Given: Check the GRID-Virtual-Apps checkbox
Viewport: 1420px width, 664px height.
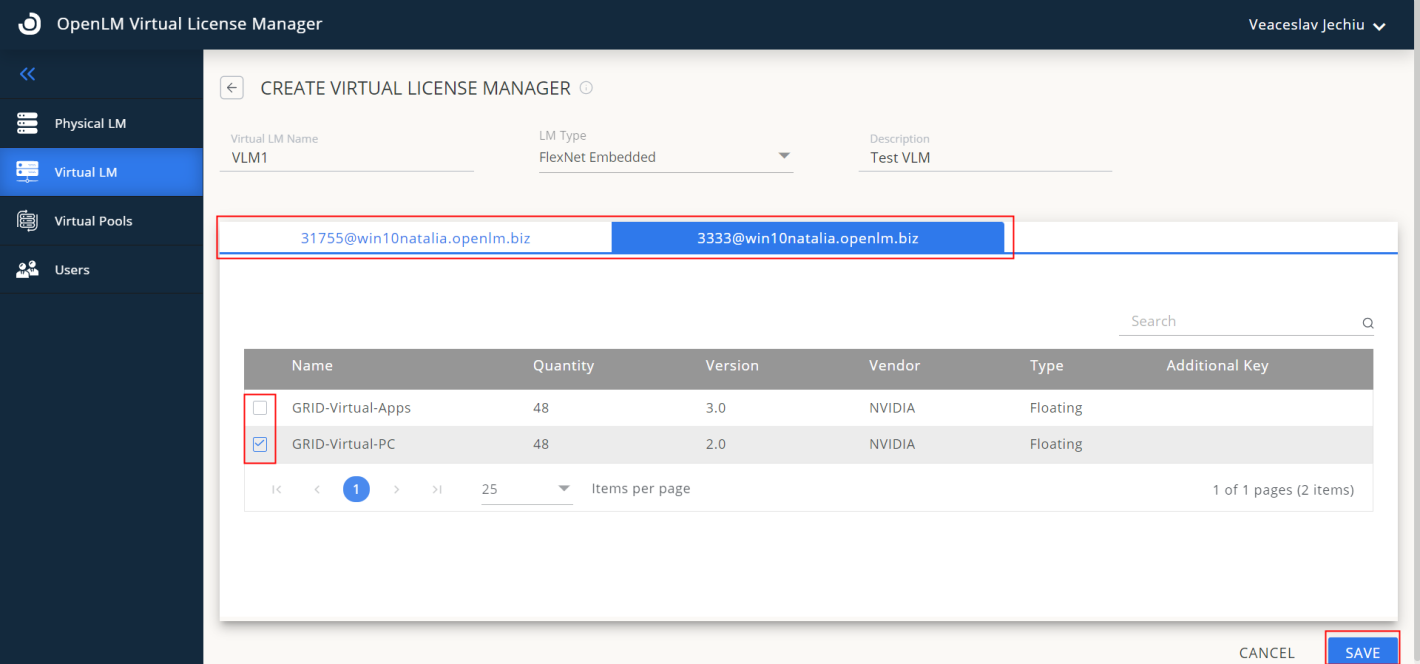Looking at the screenshot, I should (x=260, y=408).
